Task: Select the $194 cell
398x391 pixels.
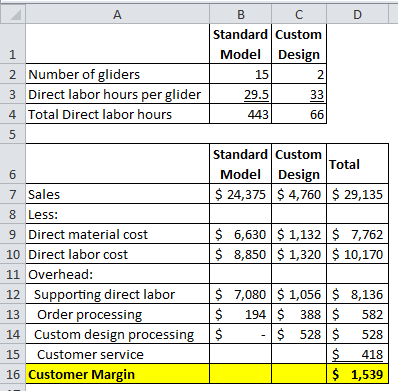Action: [x=240, y=314]
